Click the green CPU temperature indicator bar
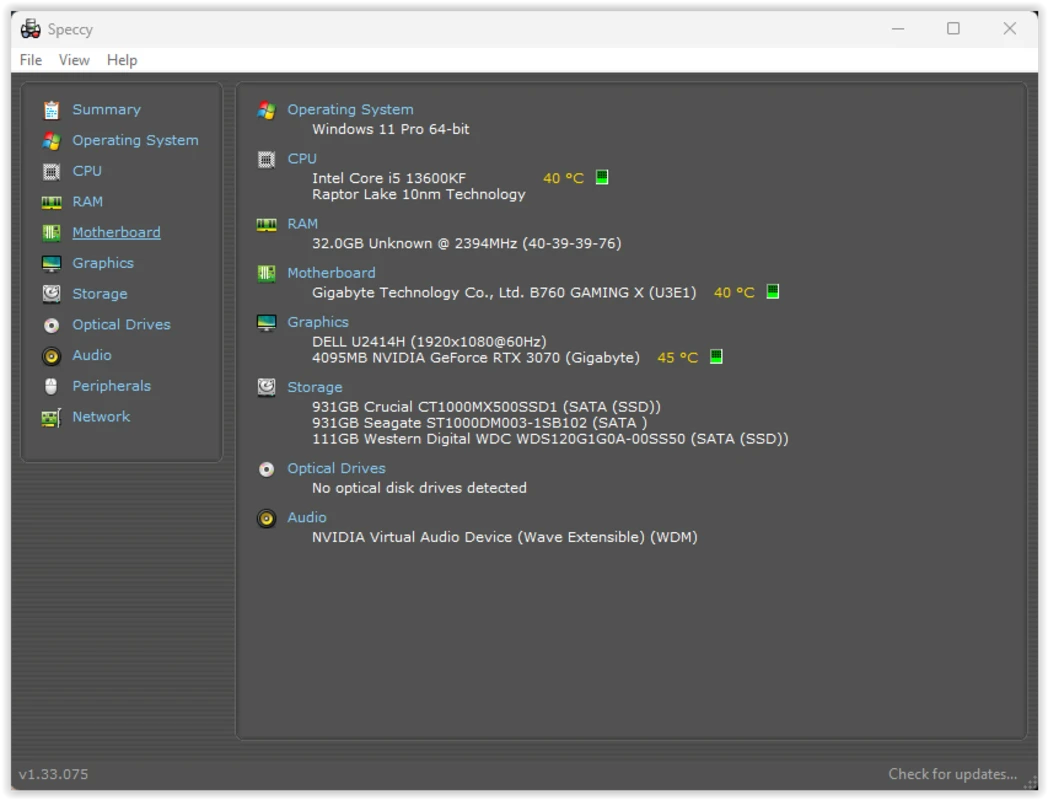This screenshot has width=1048, height=800. point(601,176)
